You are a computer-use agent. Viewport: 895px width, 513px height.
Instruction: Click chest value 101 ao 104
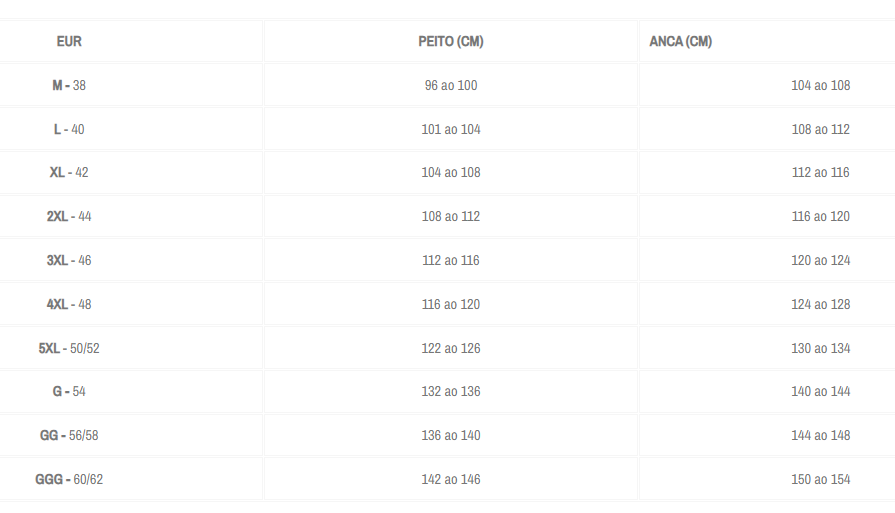pyautogui.click(x=451, y=130)
